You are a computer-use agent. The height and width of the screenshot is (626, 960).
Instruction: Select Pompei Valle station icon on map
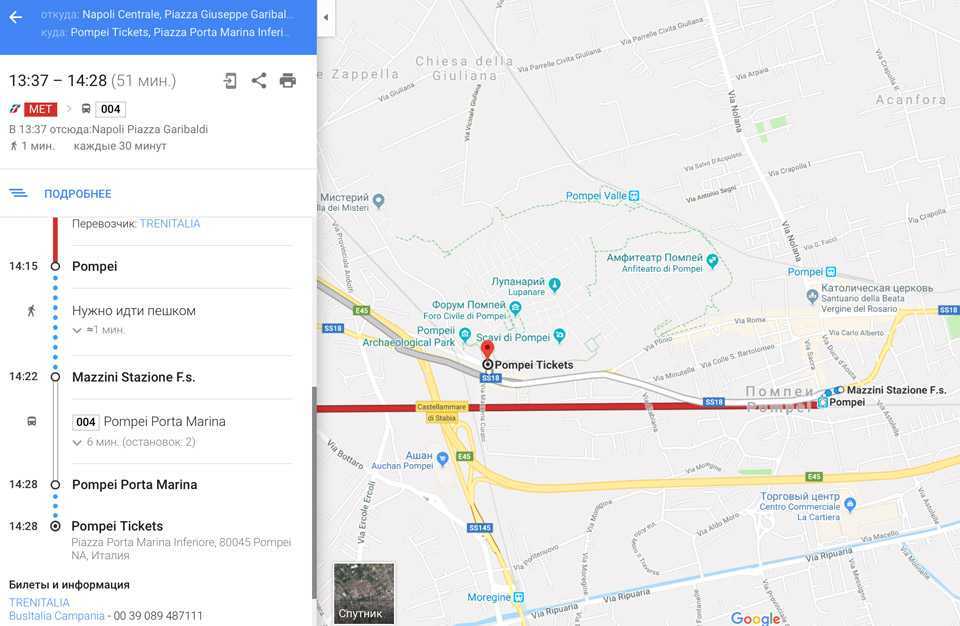[634, 196]
